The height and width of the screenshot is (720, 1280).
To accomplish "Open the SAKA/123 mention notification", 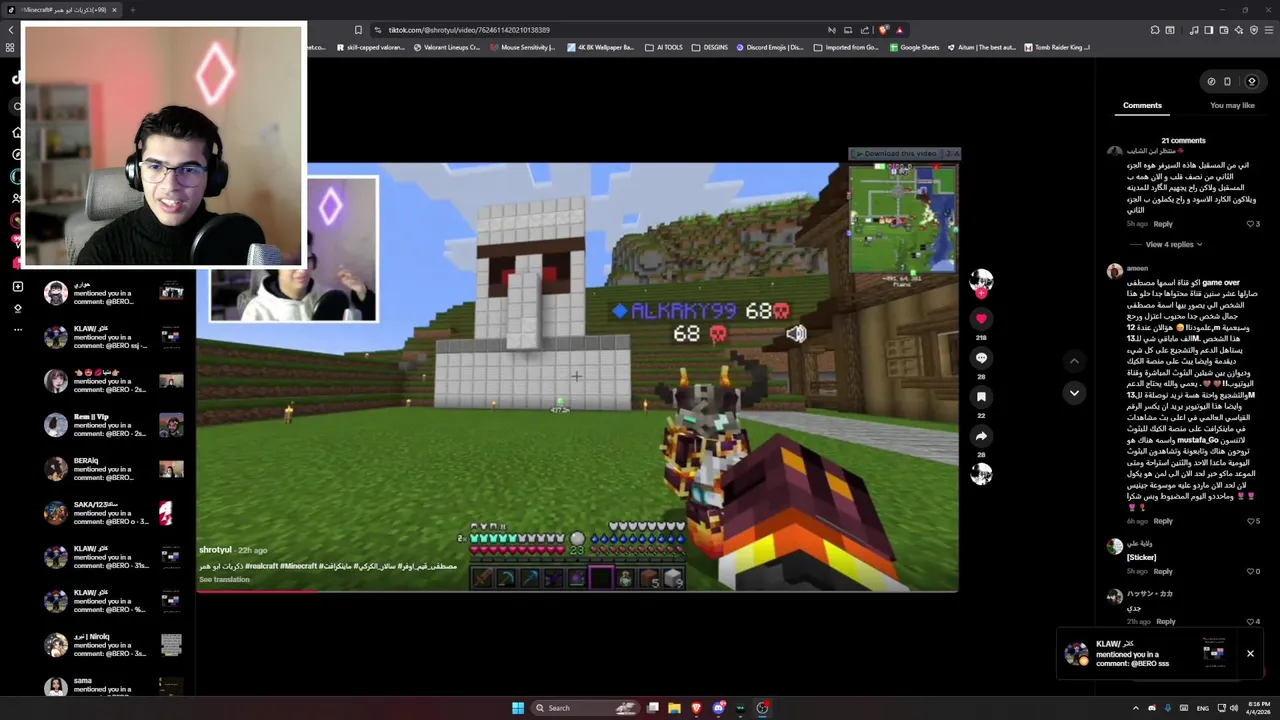I will 115,513.
